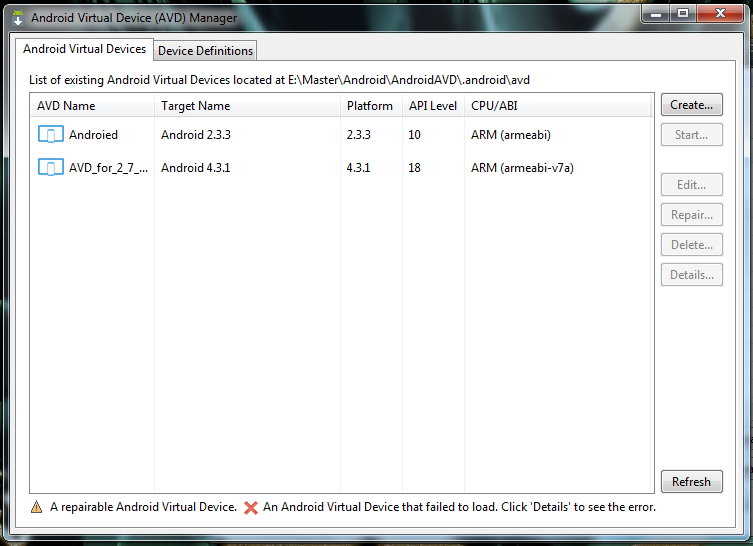This screenshot has height=546, width=753.
Task: Click the Details... button
Action: [x=692, y=275]
